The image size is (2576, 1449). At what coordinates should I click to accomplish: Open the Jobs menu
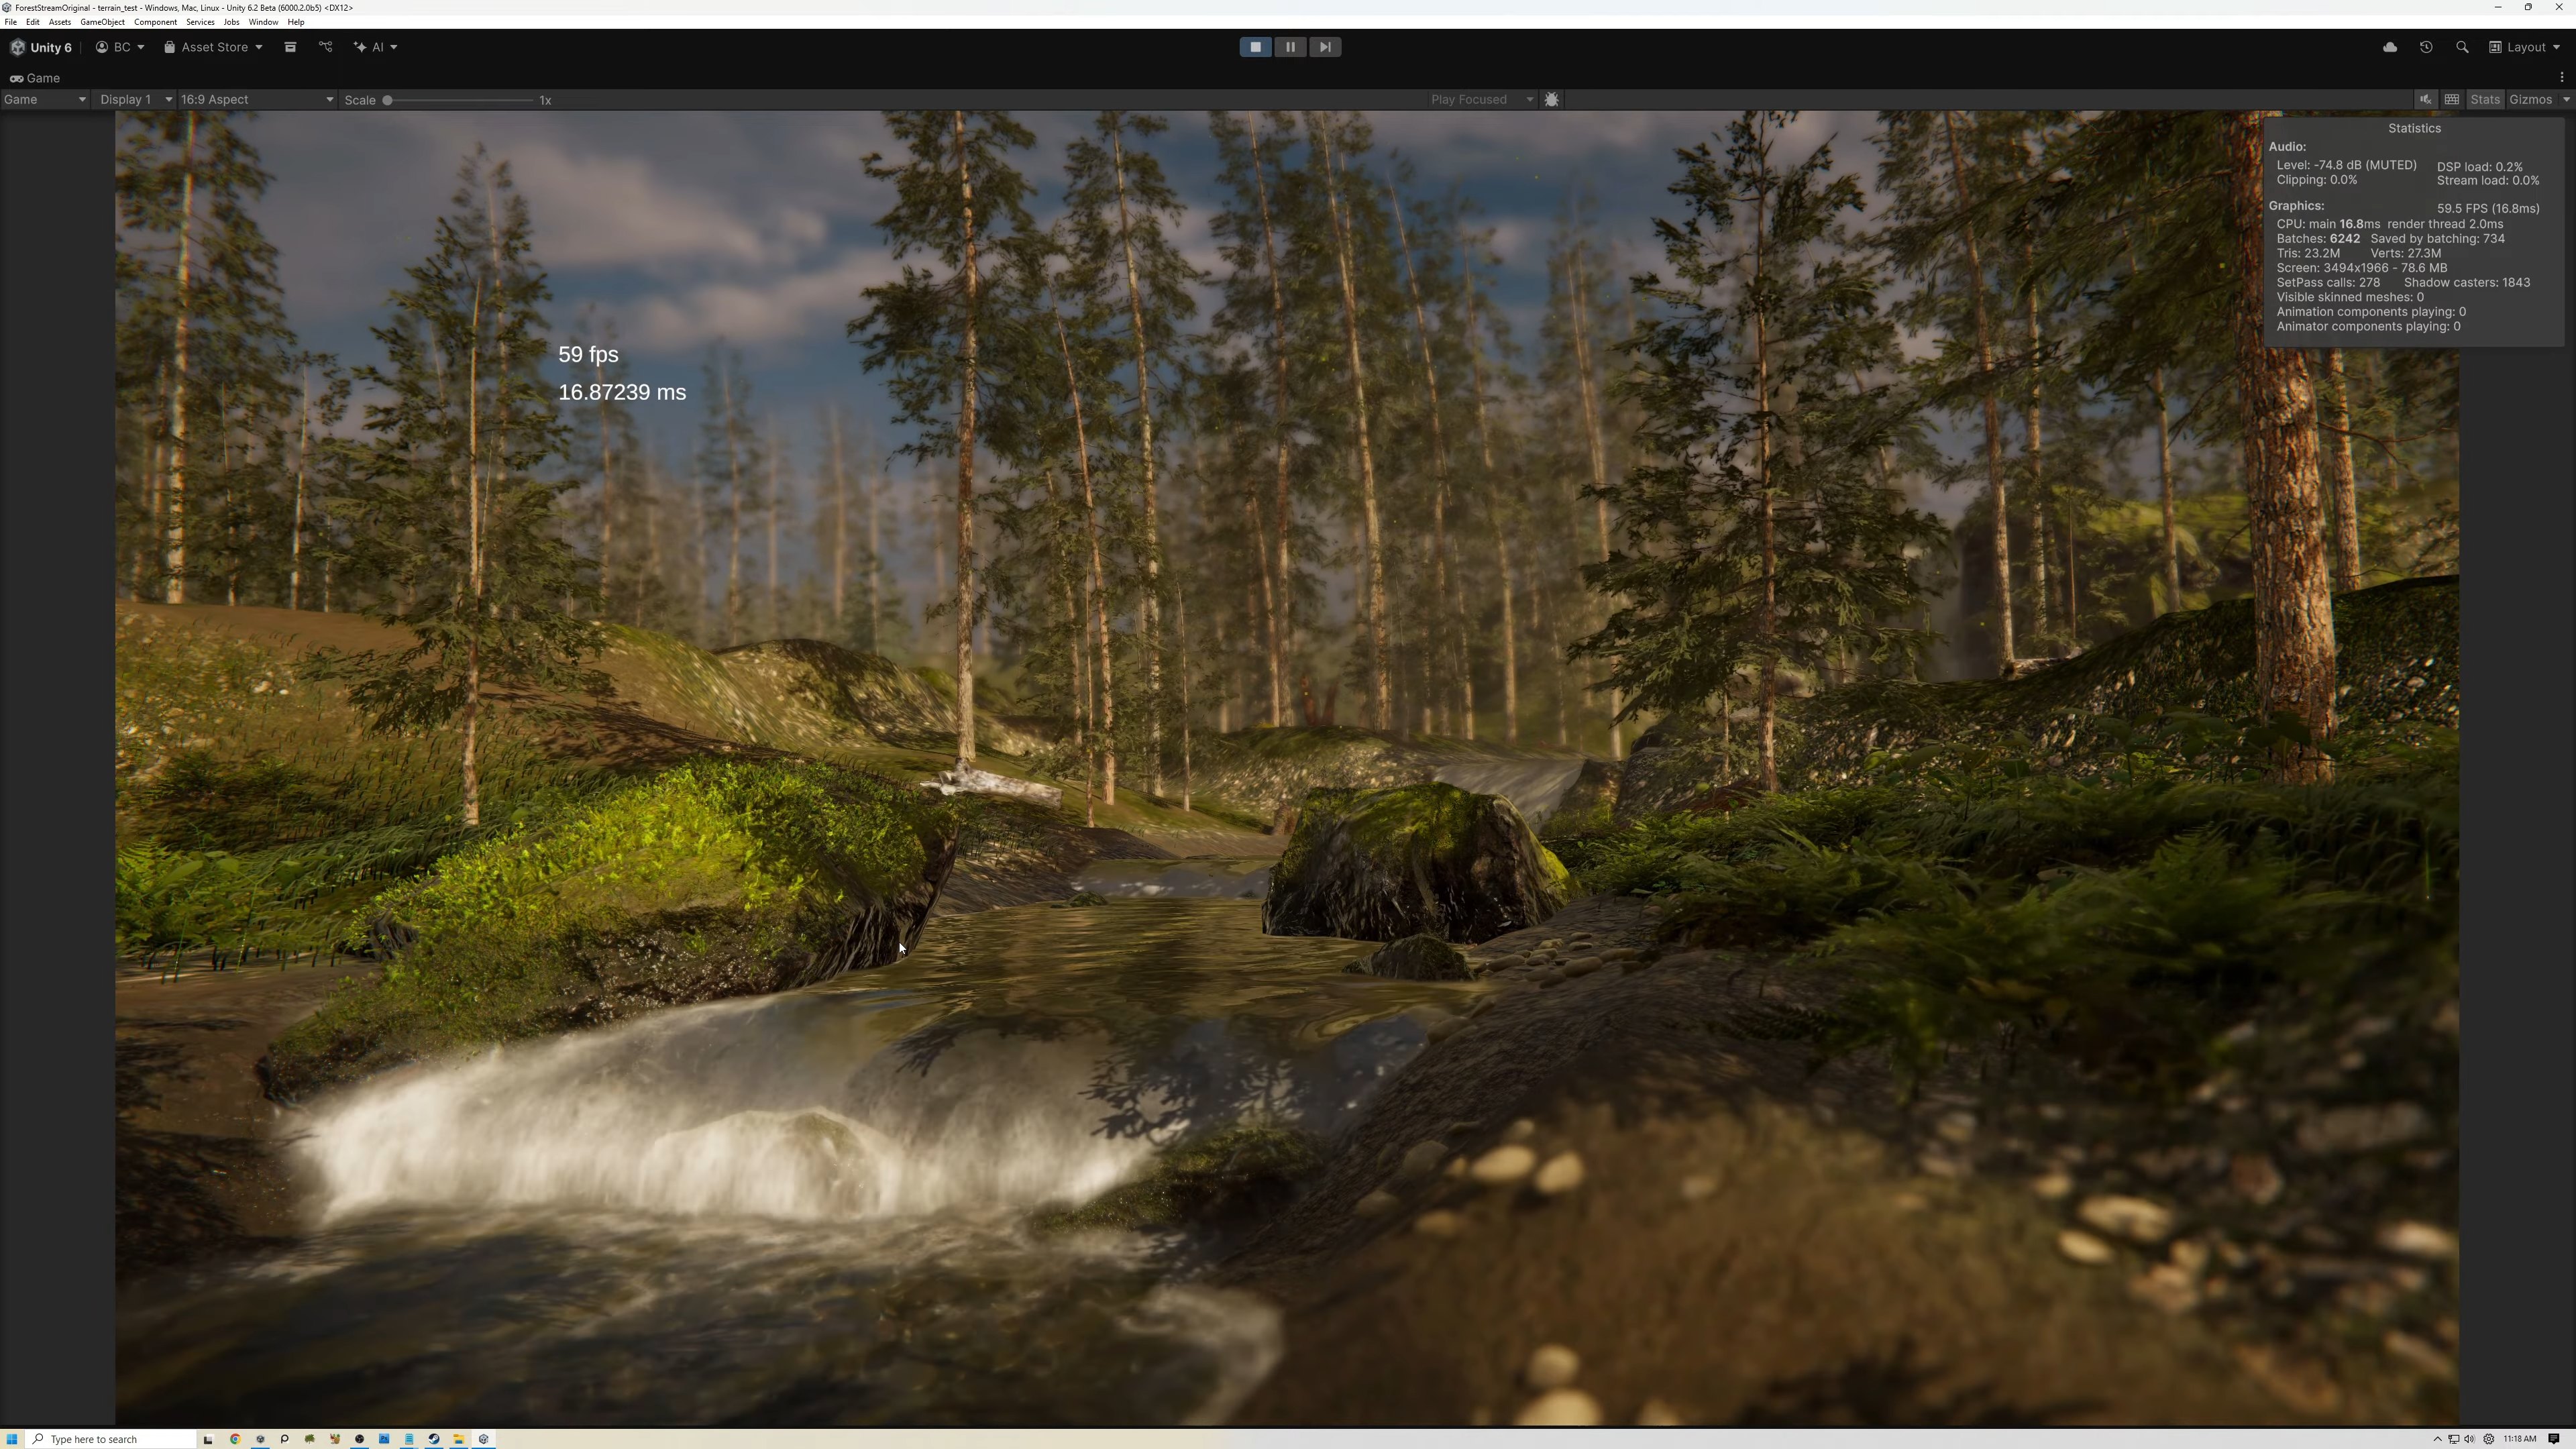[x=231, y=22]
